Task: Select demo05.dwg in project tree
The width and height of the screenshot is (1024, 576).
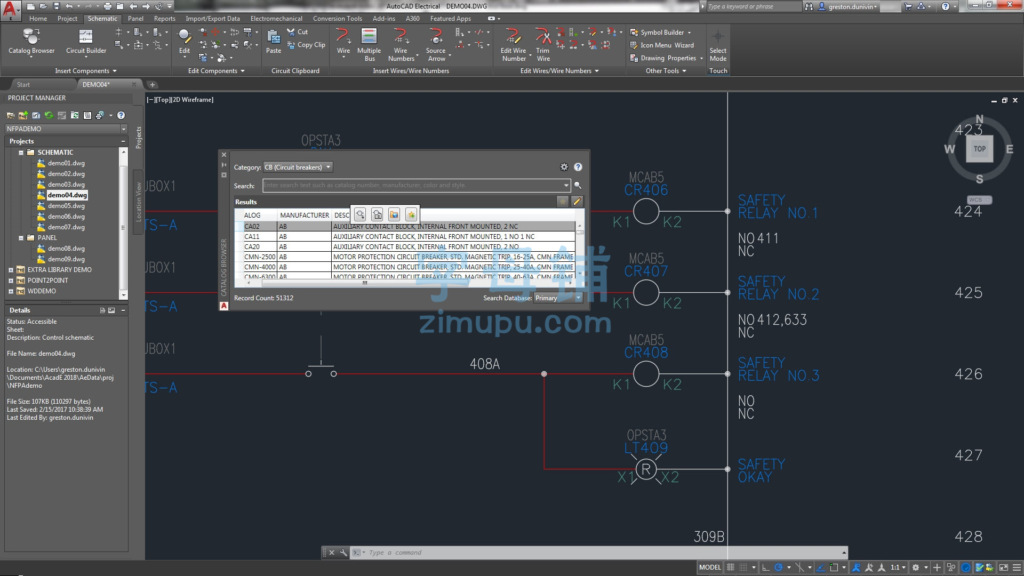Action: [x=66, y=206]
